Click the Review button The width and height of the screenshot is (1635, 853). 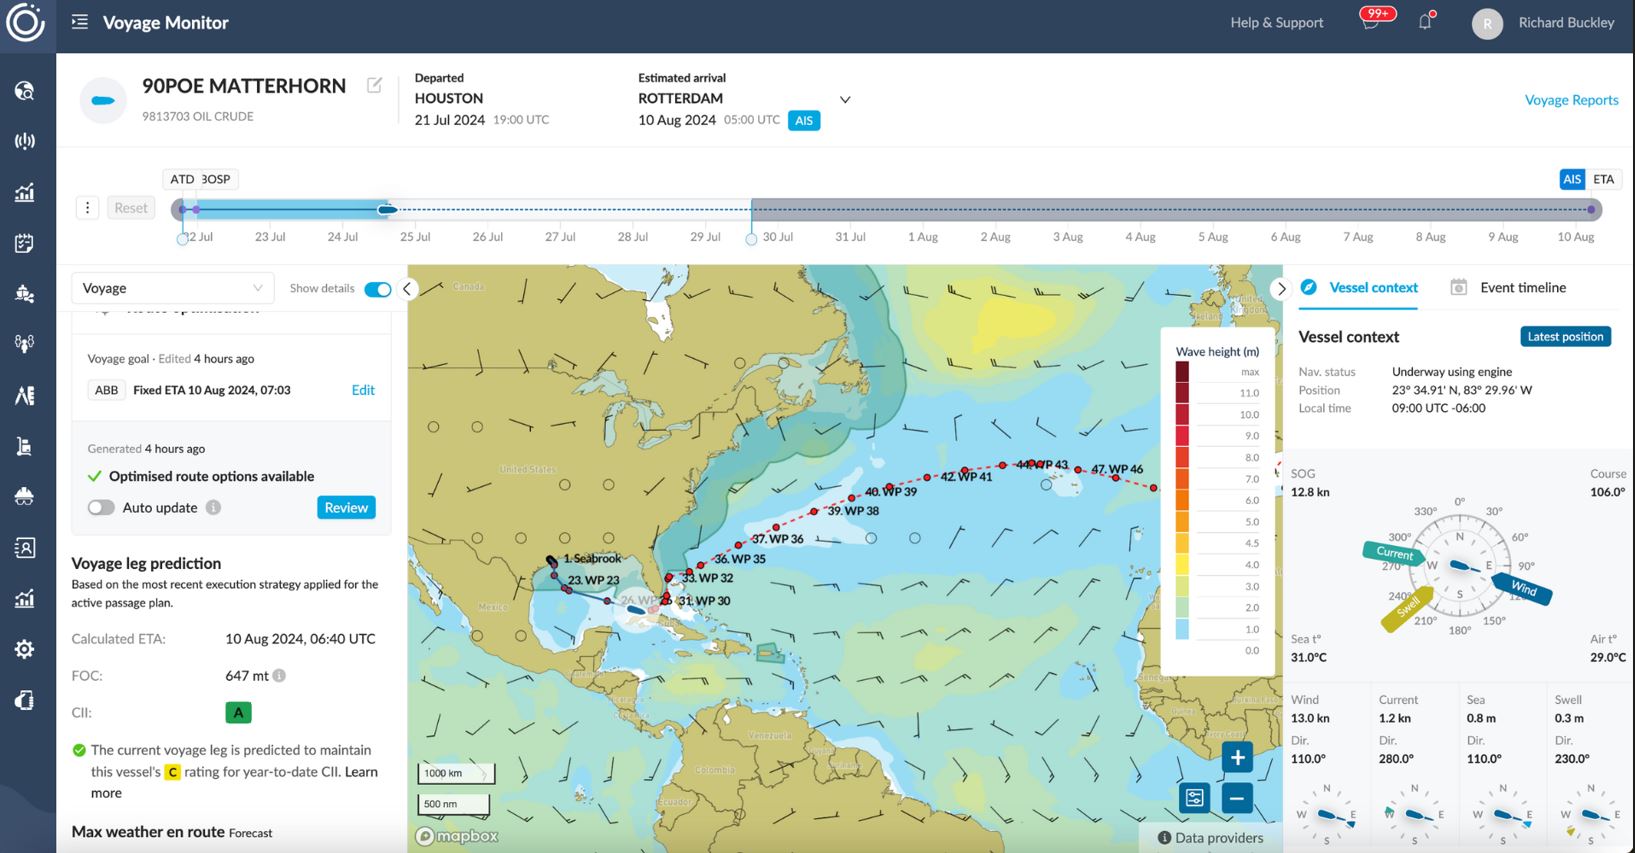pyautogui.click(x=346, y=508)
